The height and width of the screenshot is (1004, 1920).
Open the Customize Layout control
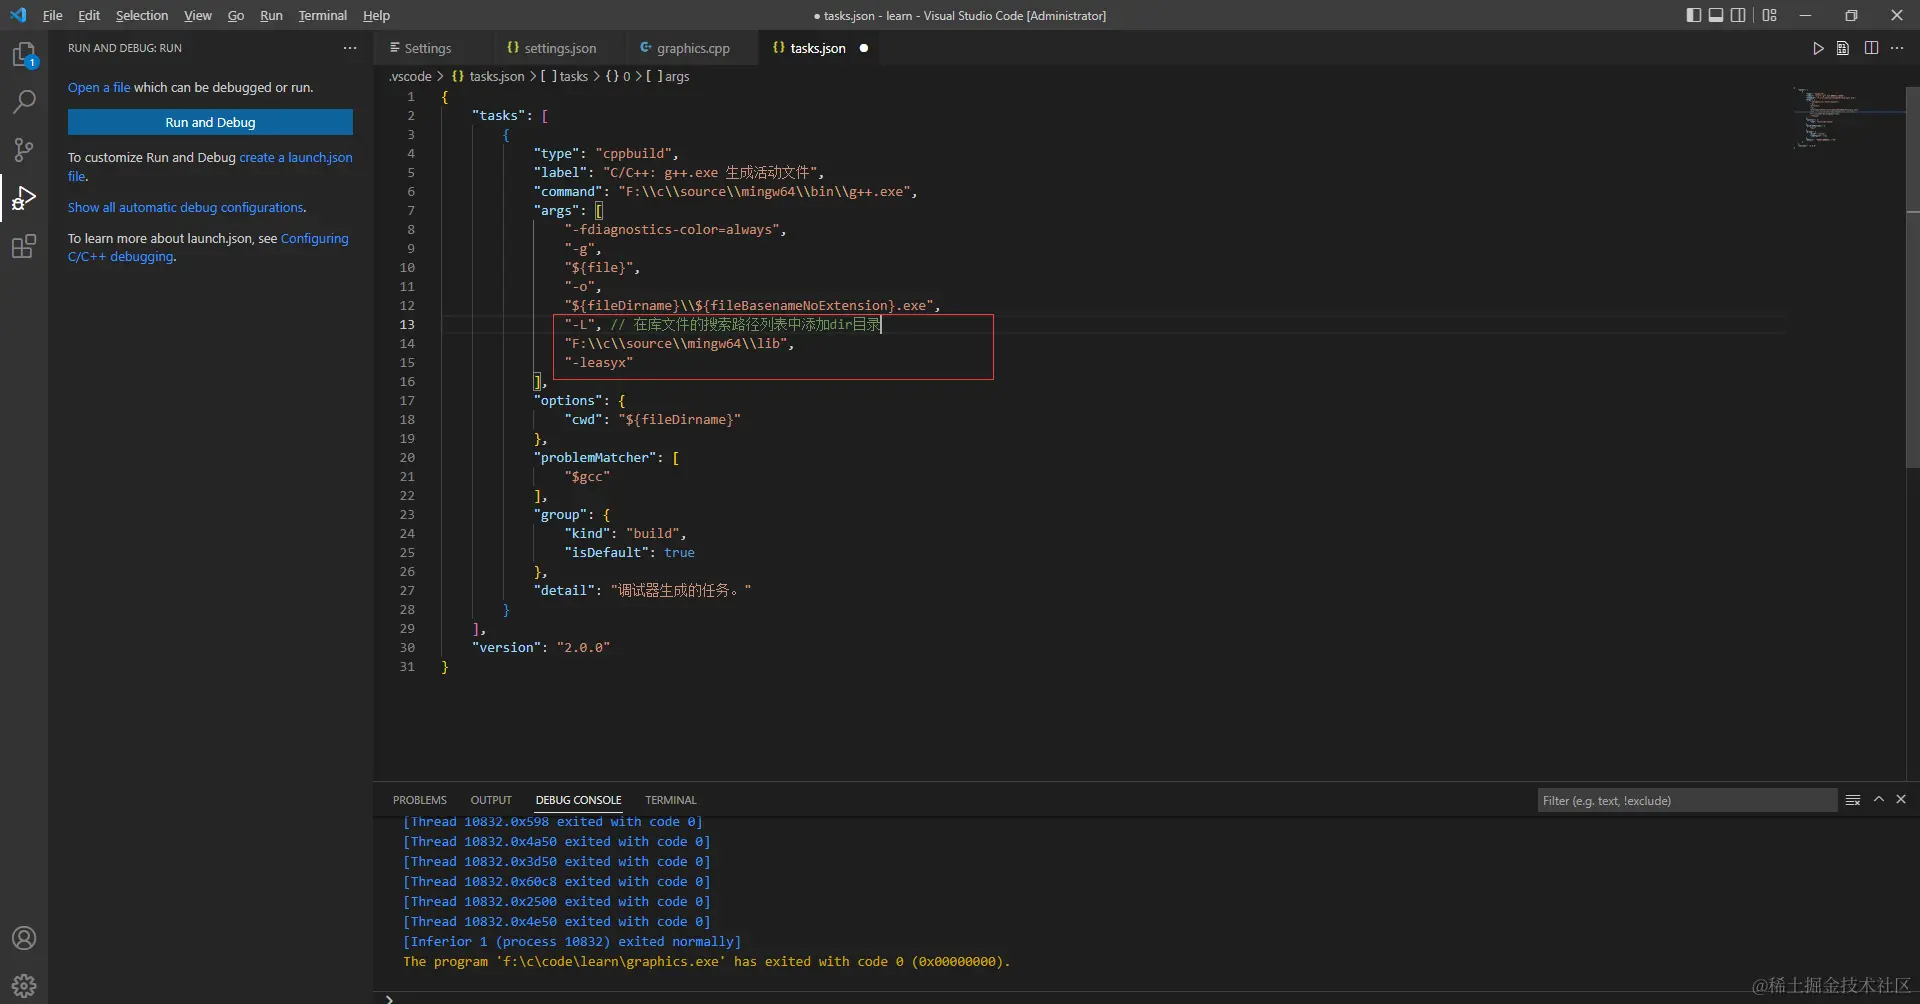pyautogui.click(x=1769, y=15)
